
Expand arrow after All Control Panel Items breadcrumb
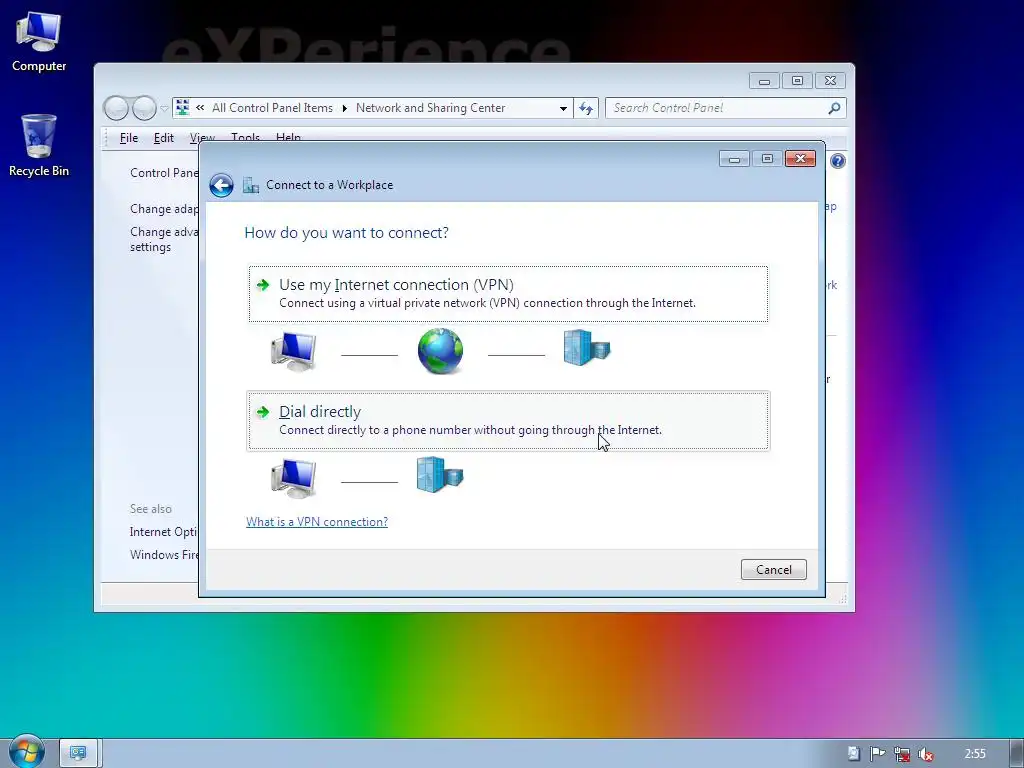coord(344,108)
